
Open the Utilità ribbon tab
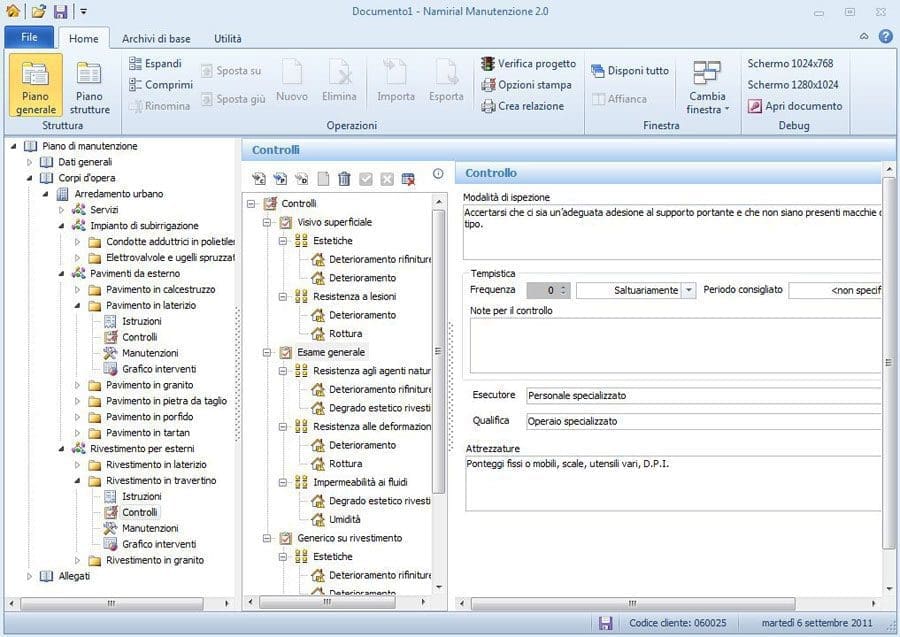[227, 37]
